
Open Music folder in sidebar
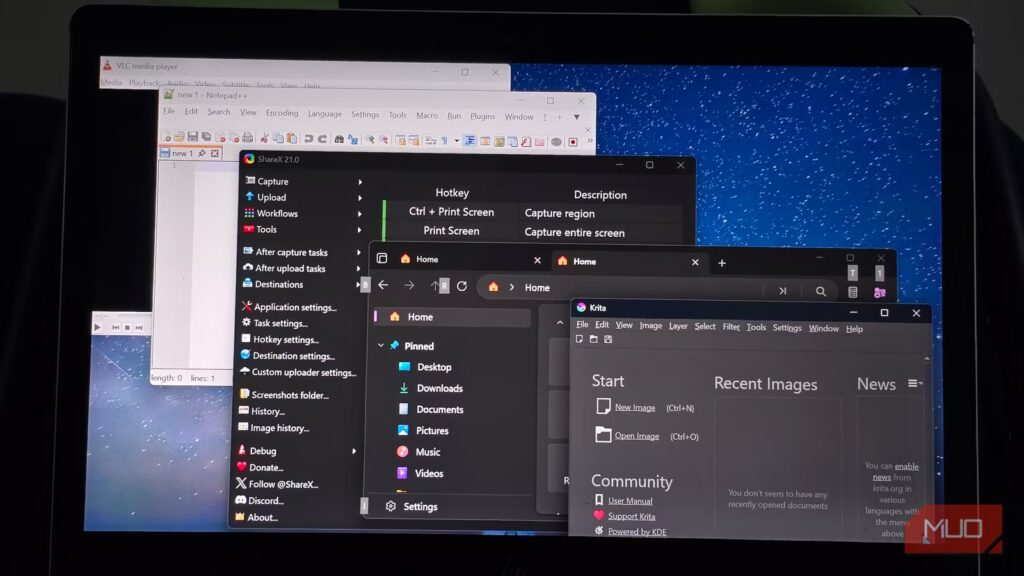coord(419,452)
